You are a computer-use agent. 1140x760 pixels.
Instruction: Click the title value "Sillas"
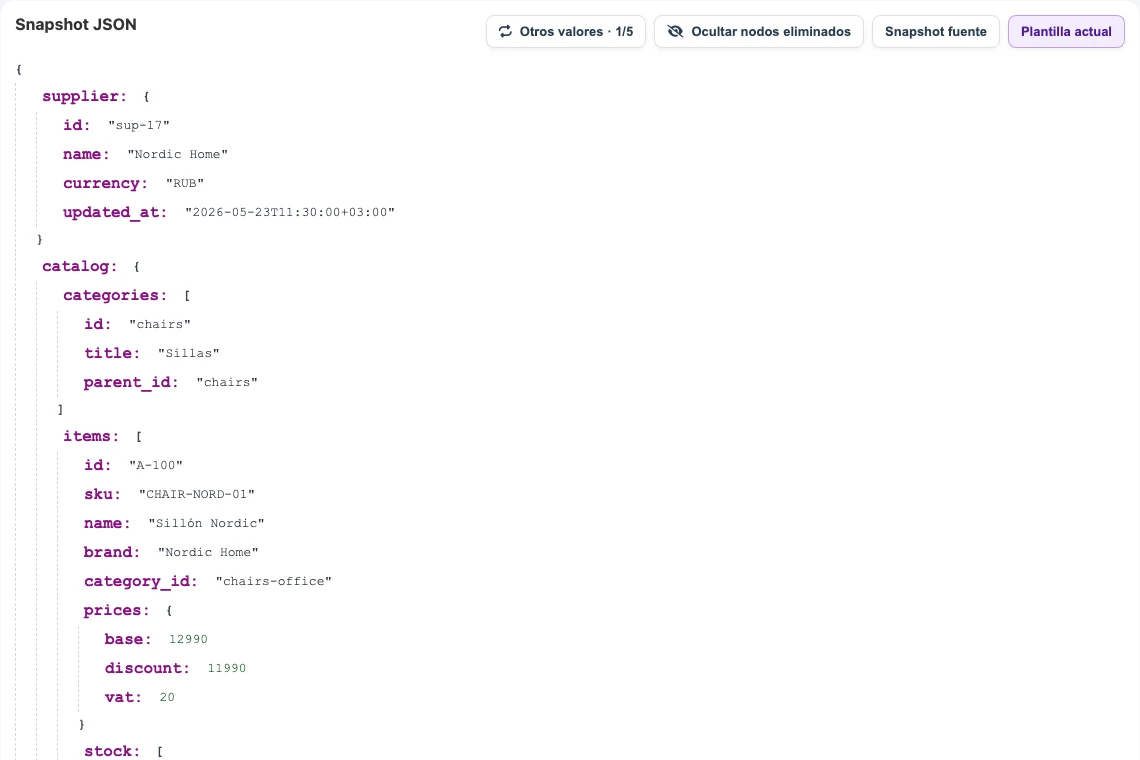[x=188, y=353]
